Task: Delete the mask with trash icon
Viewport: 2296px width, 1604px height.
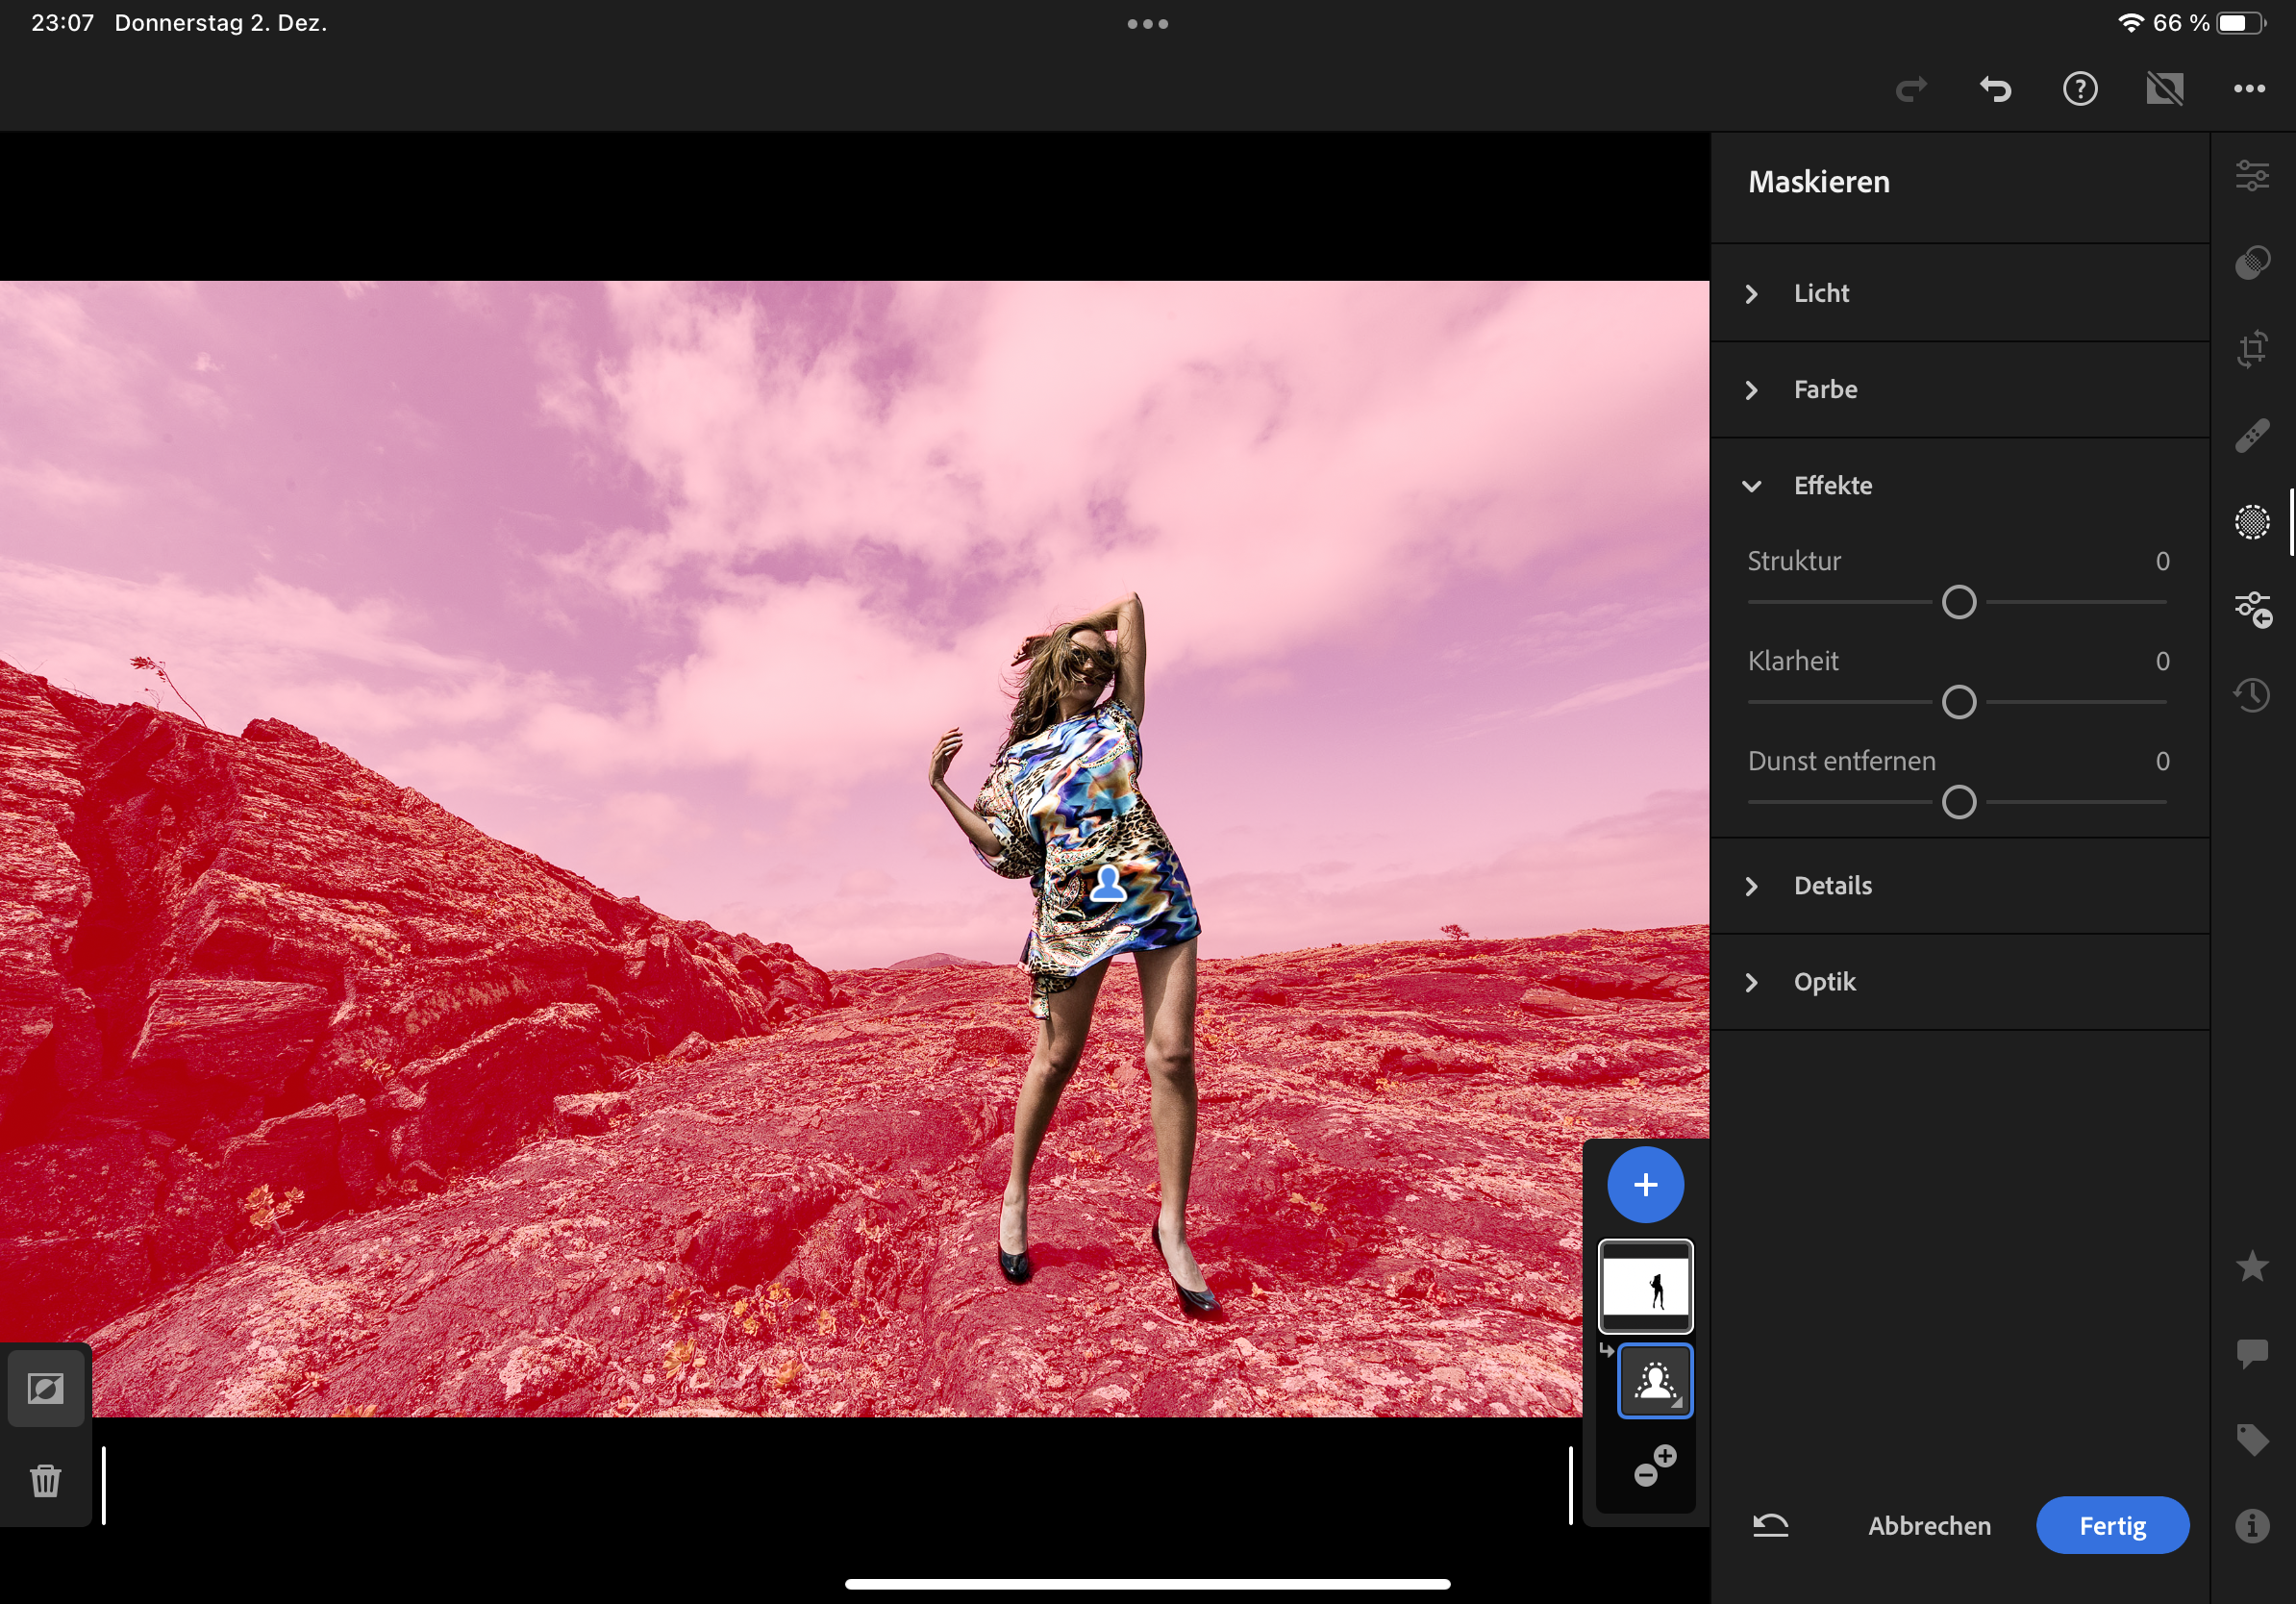Action: click(x=46, y=1480)
